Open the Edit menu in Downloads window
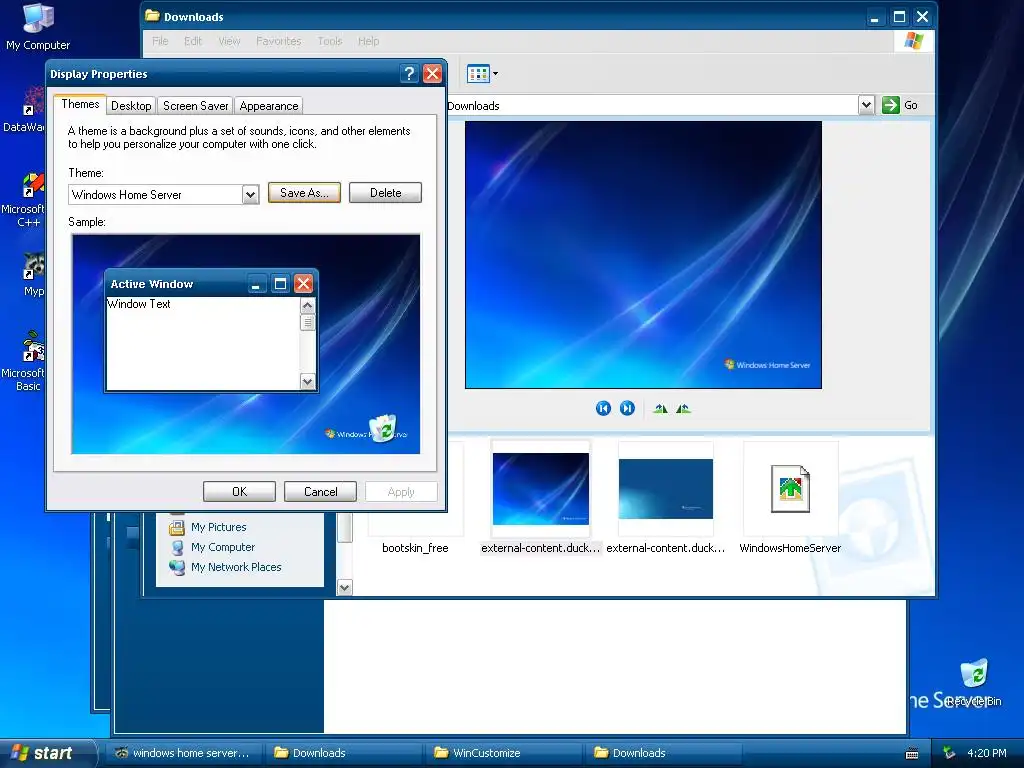 pos(193,41)
